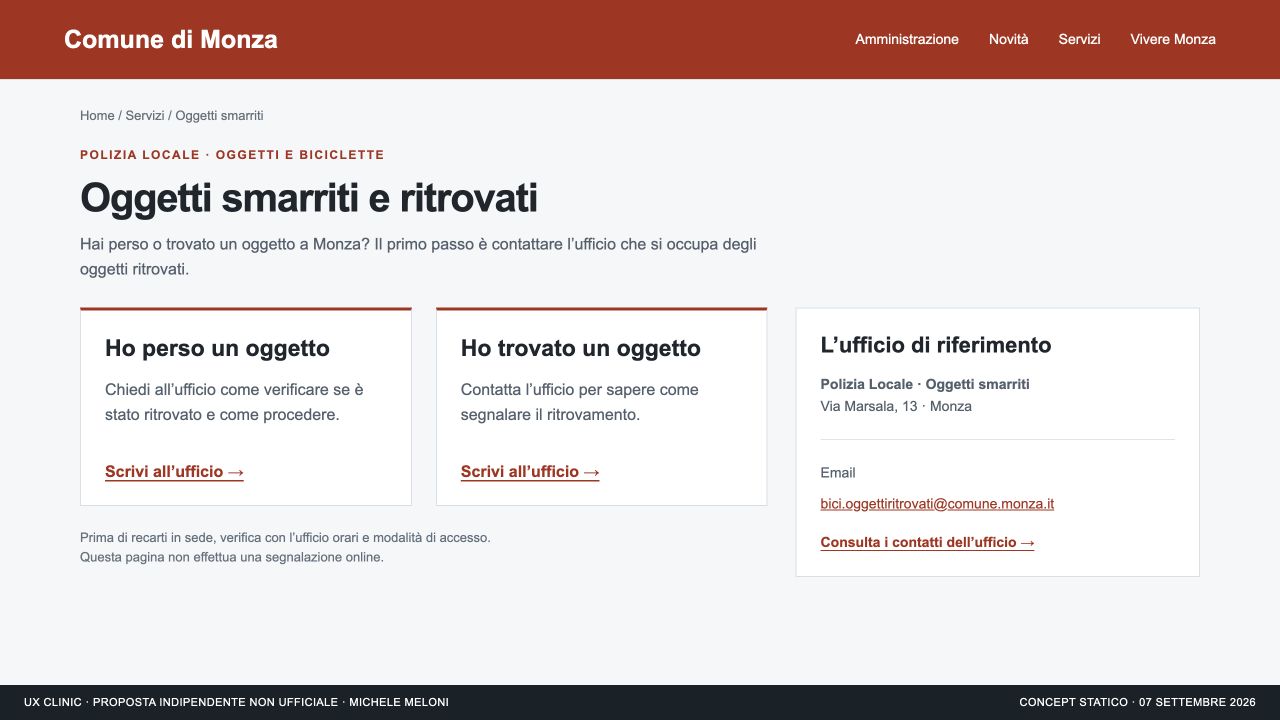Click the Servizi breadcrumb link

[145, 116]
